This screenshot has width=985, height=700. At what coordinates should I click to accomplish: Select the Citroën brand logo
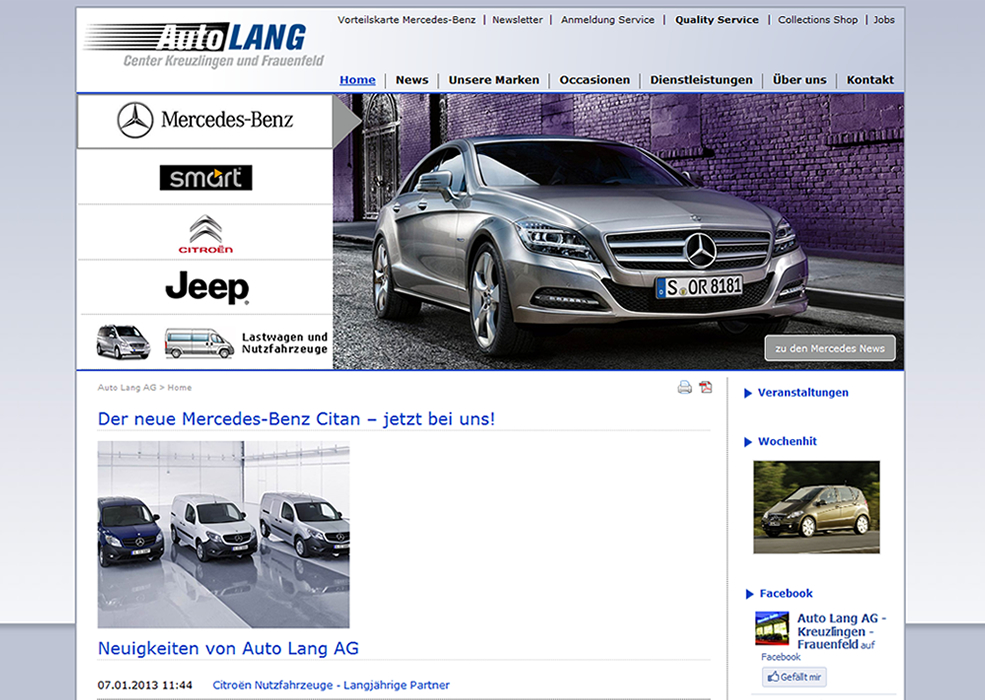tap(205, 234)
